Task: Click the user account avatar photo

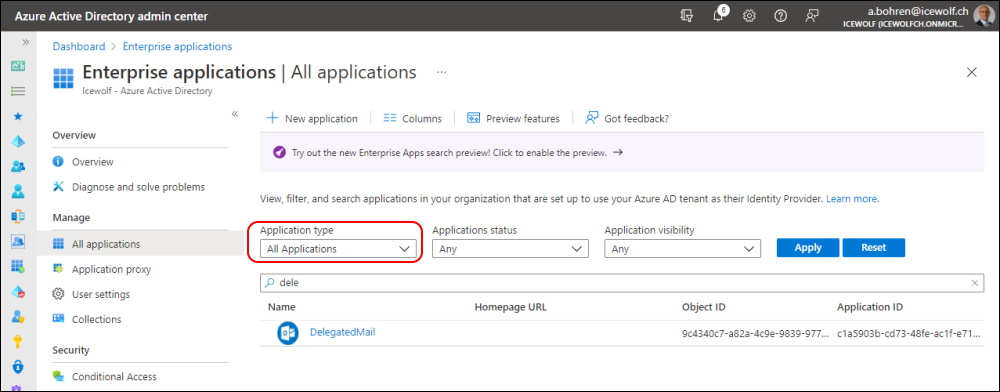Action: point(983,16)
